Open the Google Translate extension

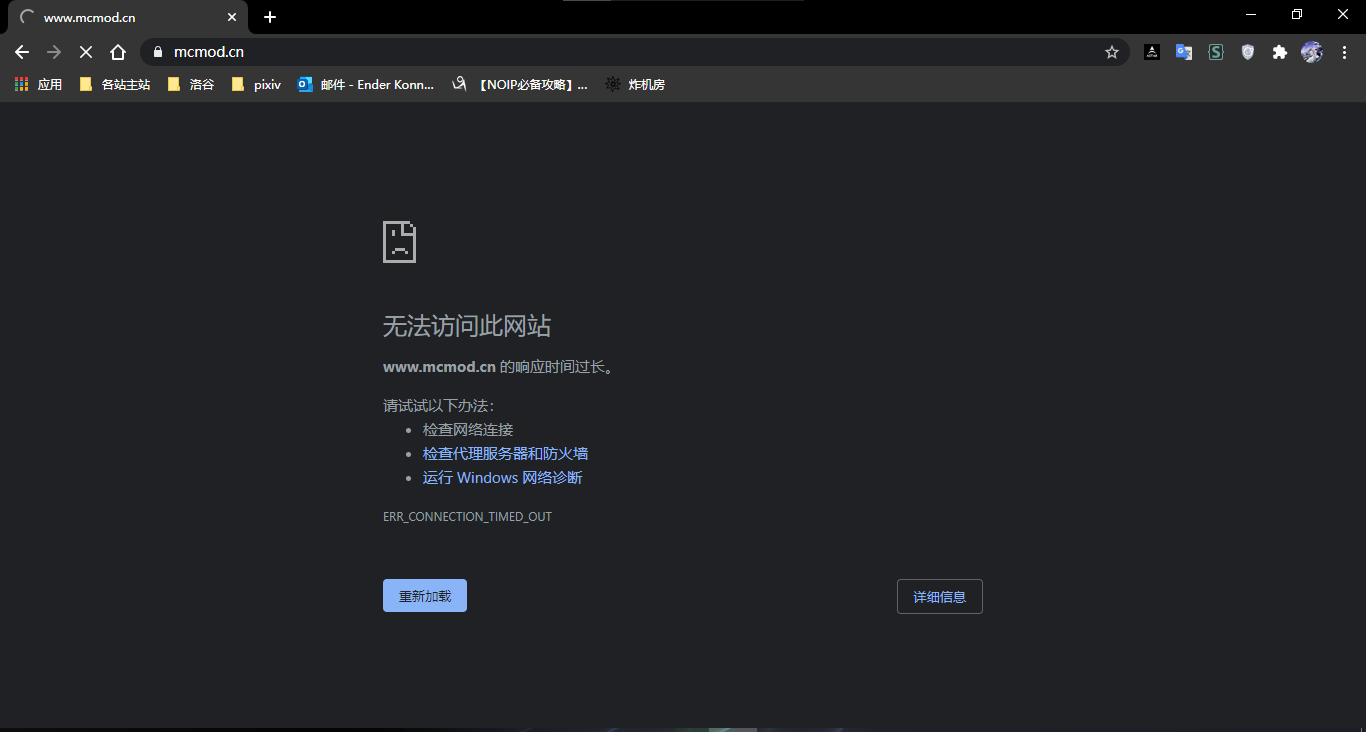pos(1184,51)
